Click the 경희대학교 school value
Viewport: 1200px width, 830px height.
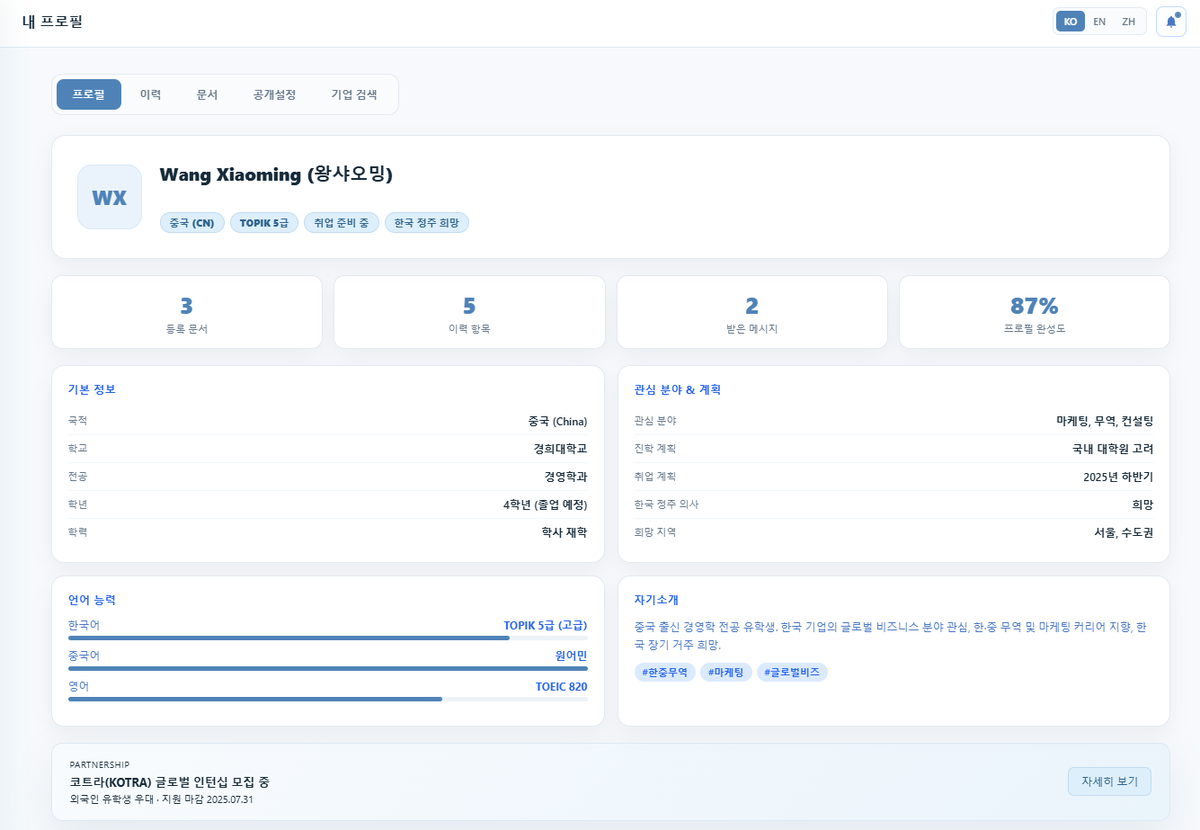point(560,449)
